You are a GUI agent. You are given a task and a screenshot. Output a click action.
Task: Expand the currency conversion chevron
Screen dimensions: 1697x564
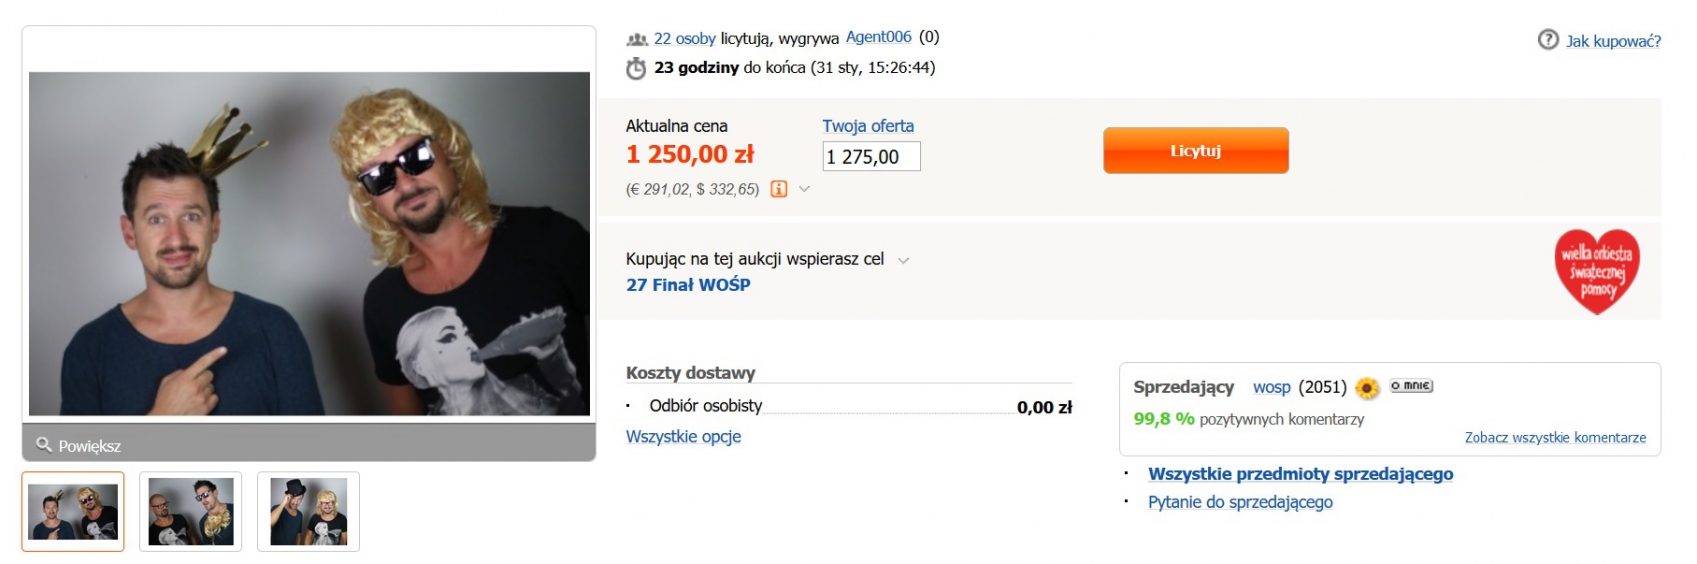(804, 189)
